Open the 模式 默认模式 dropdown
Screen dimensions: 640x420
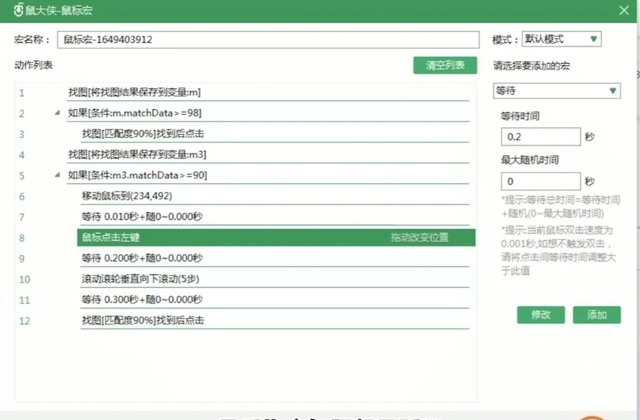pyautogui.click(x=561, y=39)
